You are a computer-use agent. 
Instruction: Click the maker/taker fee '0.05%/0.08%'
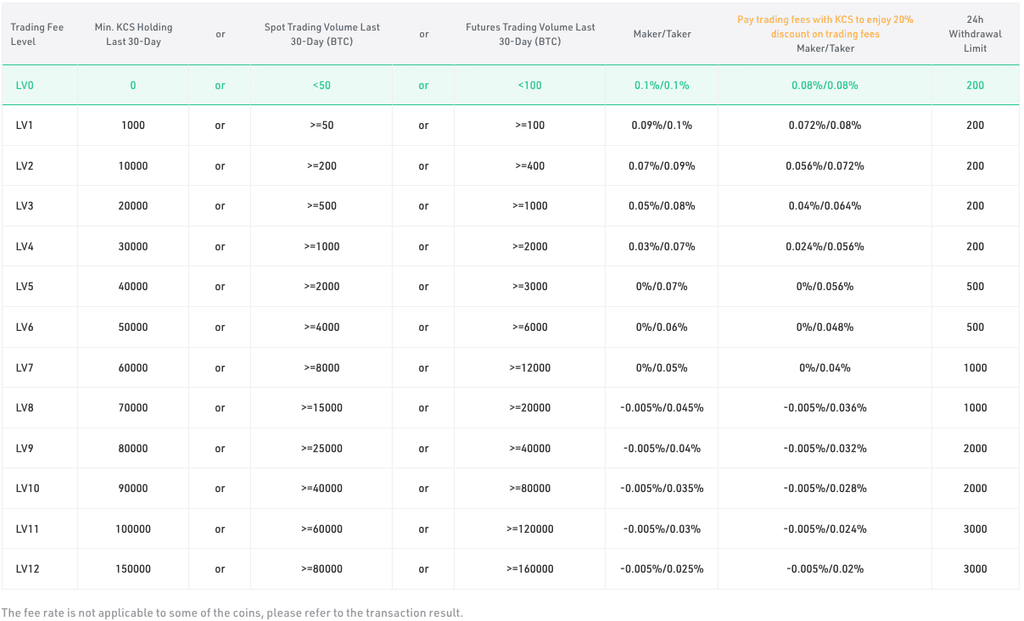pyautogui.click(x=662, y=206)
